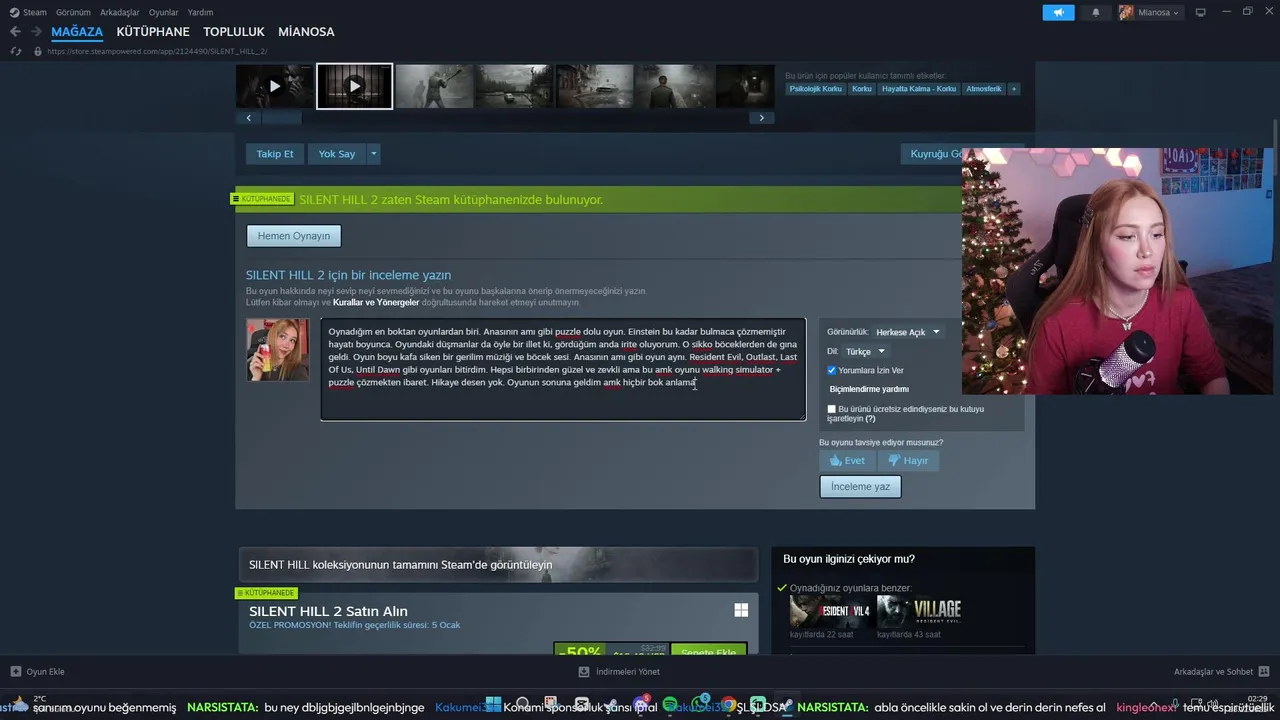Viewport: 1280px width, 720px height.
Task: Play the first trailer thumbnail
Action: [274, 86]
